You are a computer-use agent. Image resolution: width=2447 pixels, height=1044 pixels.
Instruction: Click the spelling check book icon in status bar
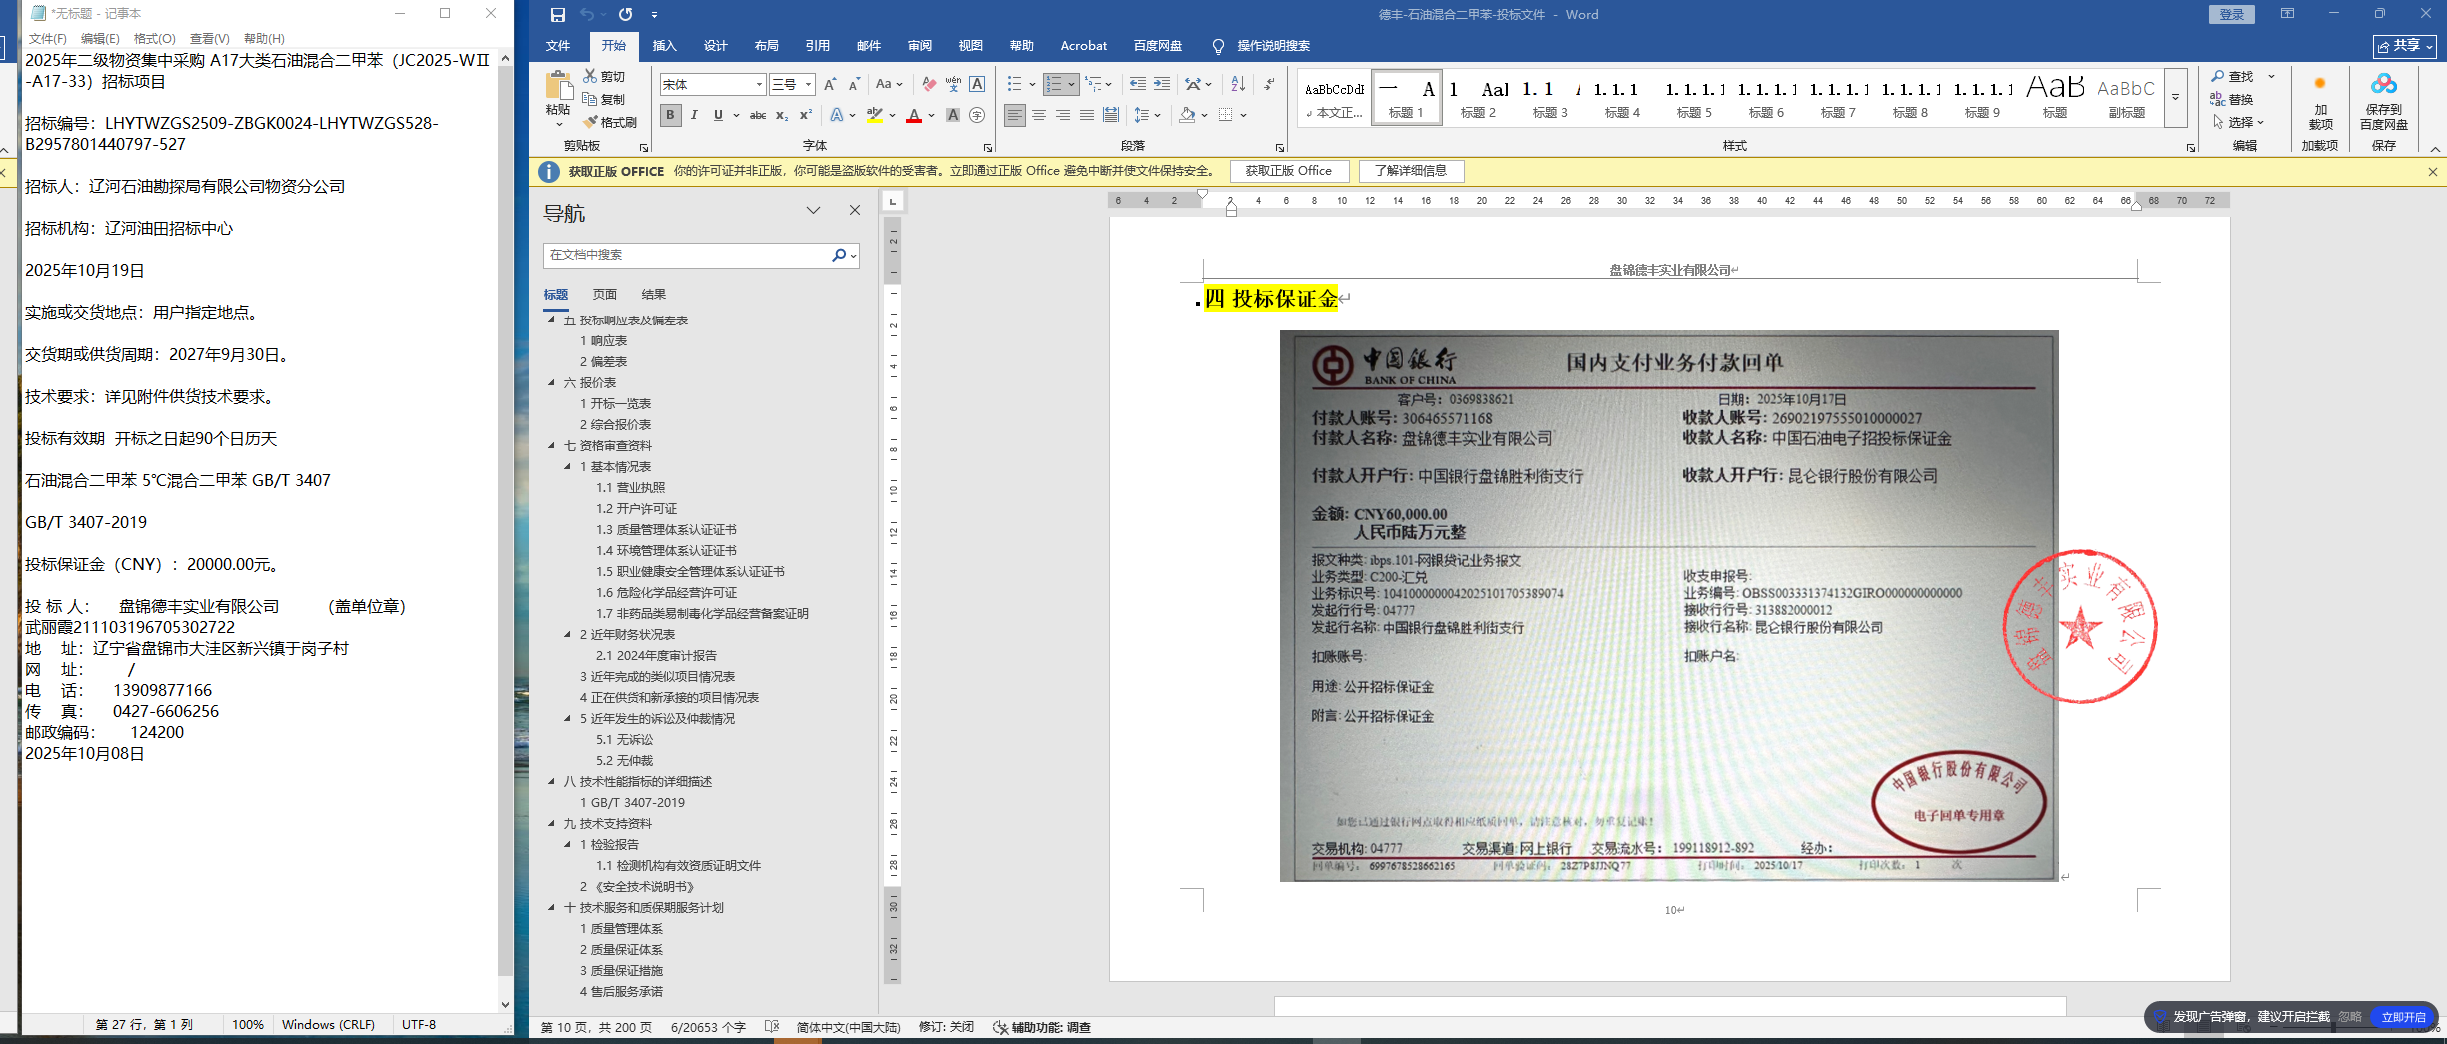click(772, 1027)
